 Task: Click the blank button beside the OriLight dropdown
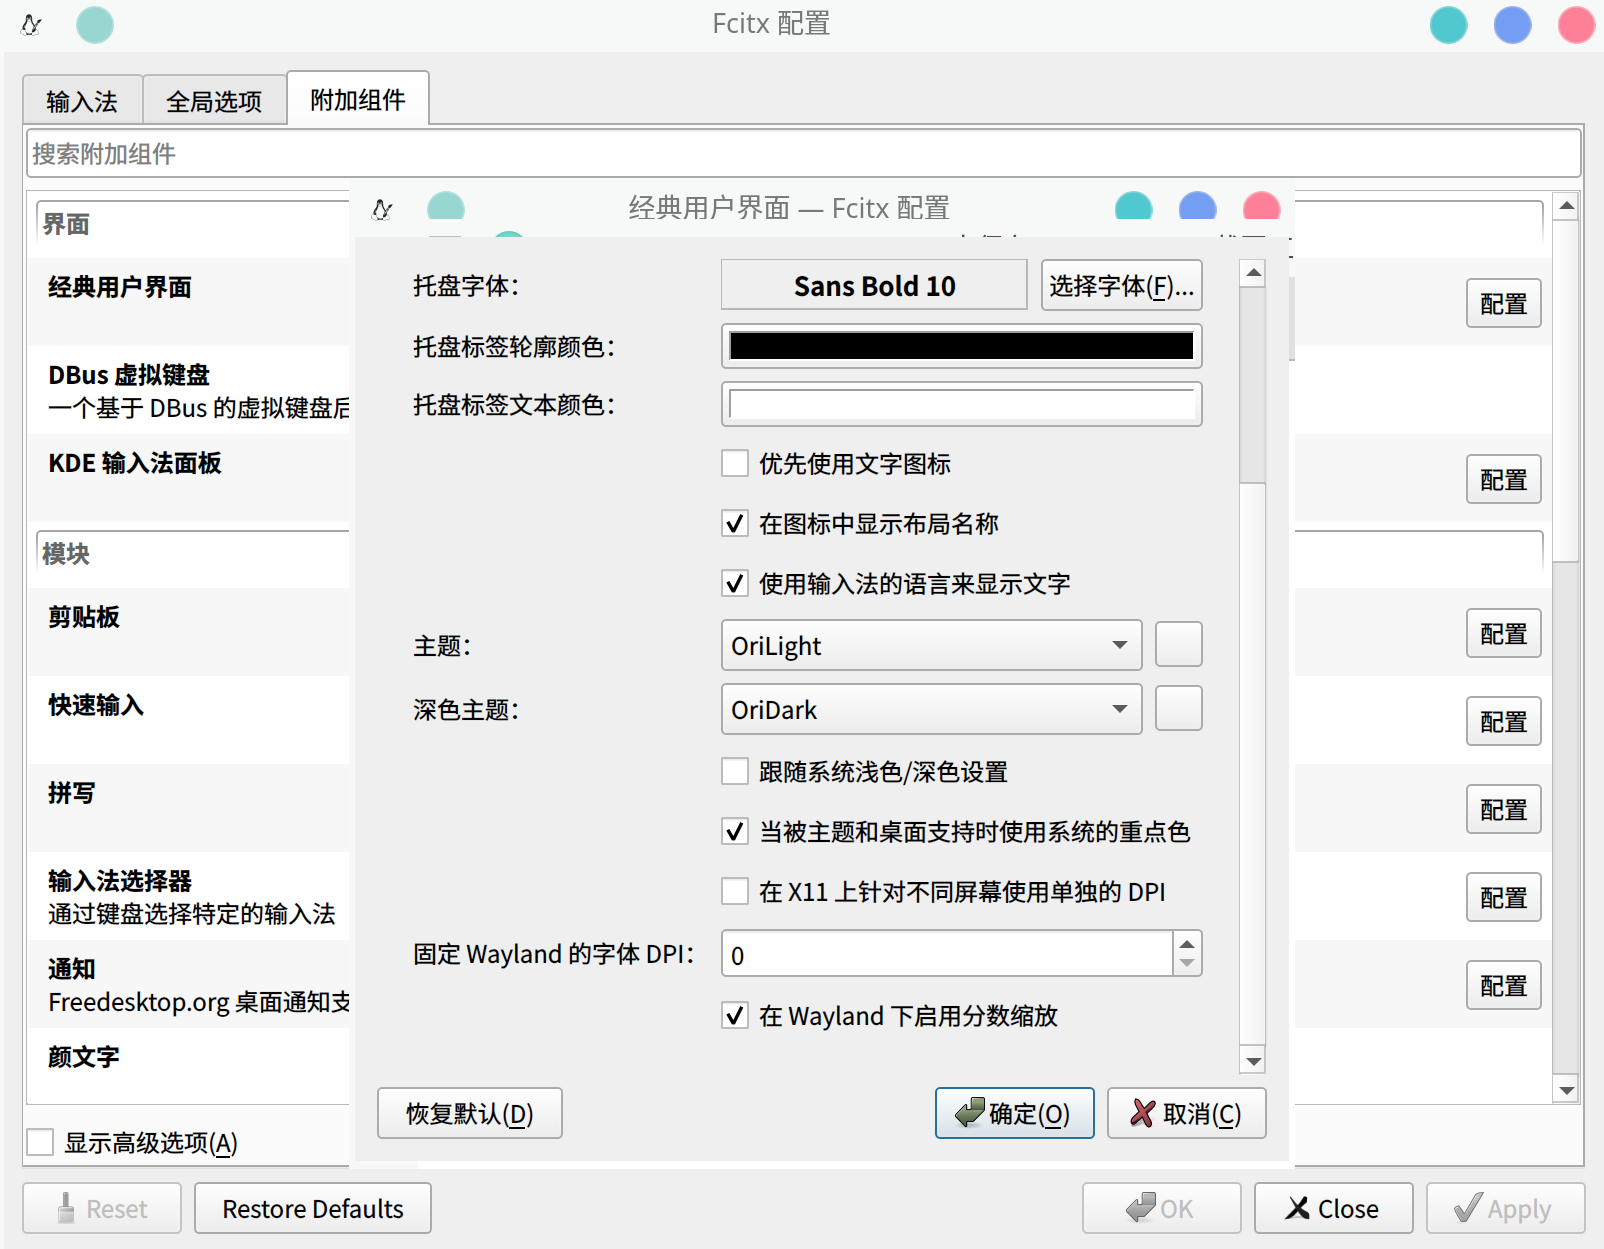coord(1179,644)
